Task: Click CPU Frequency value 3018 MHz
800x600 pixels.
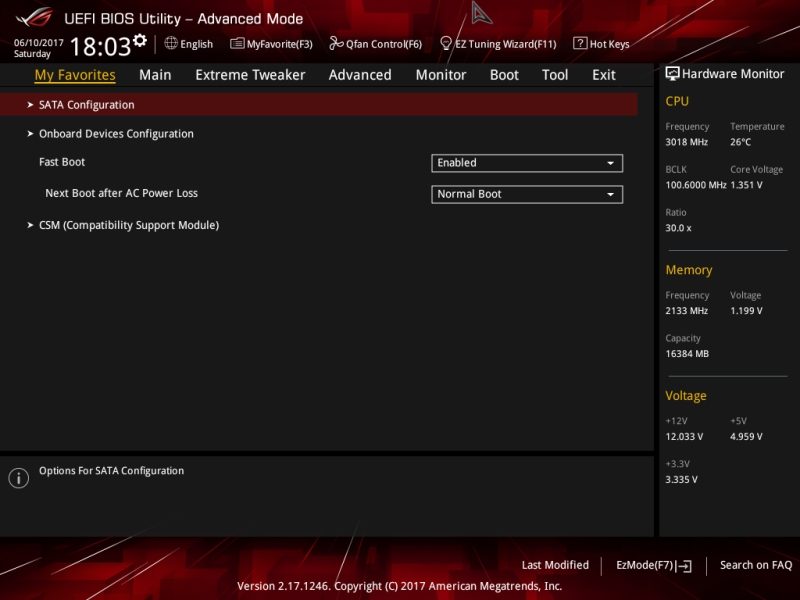Action: click(x=687, y=142)
